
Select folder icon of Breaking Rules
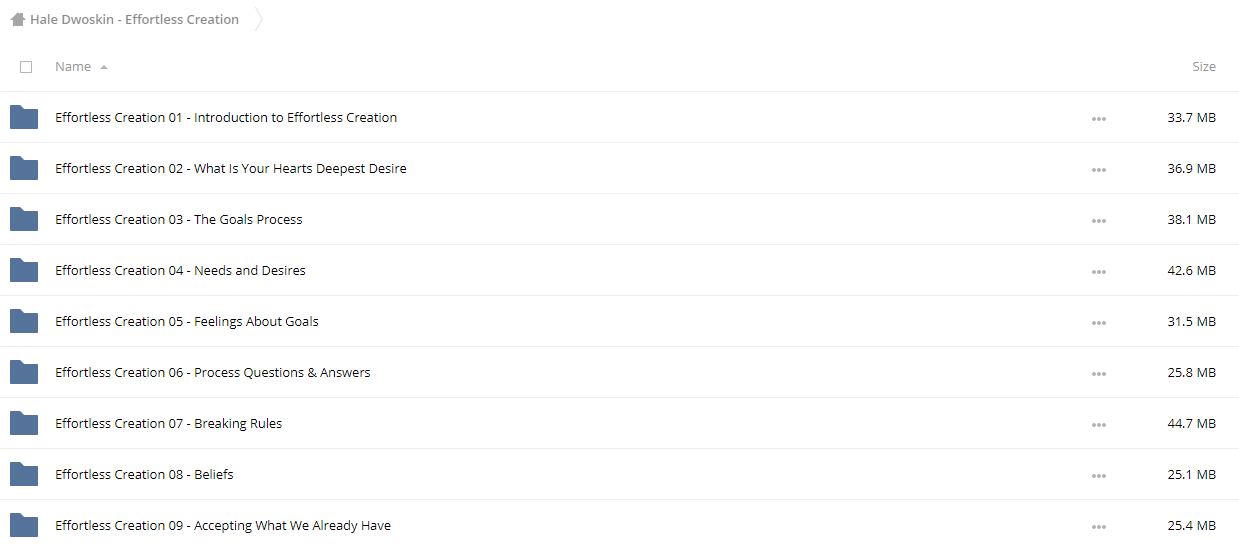[x=24, y=424]
